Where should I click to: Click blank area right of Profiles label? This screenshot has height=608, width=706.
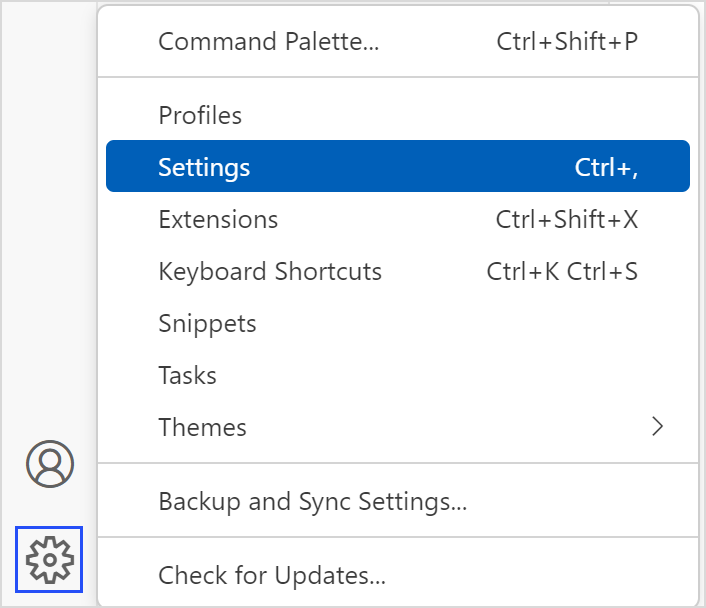tap(450, 116)
